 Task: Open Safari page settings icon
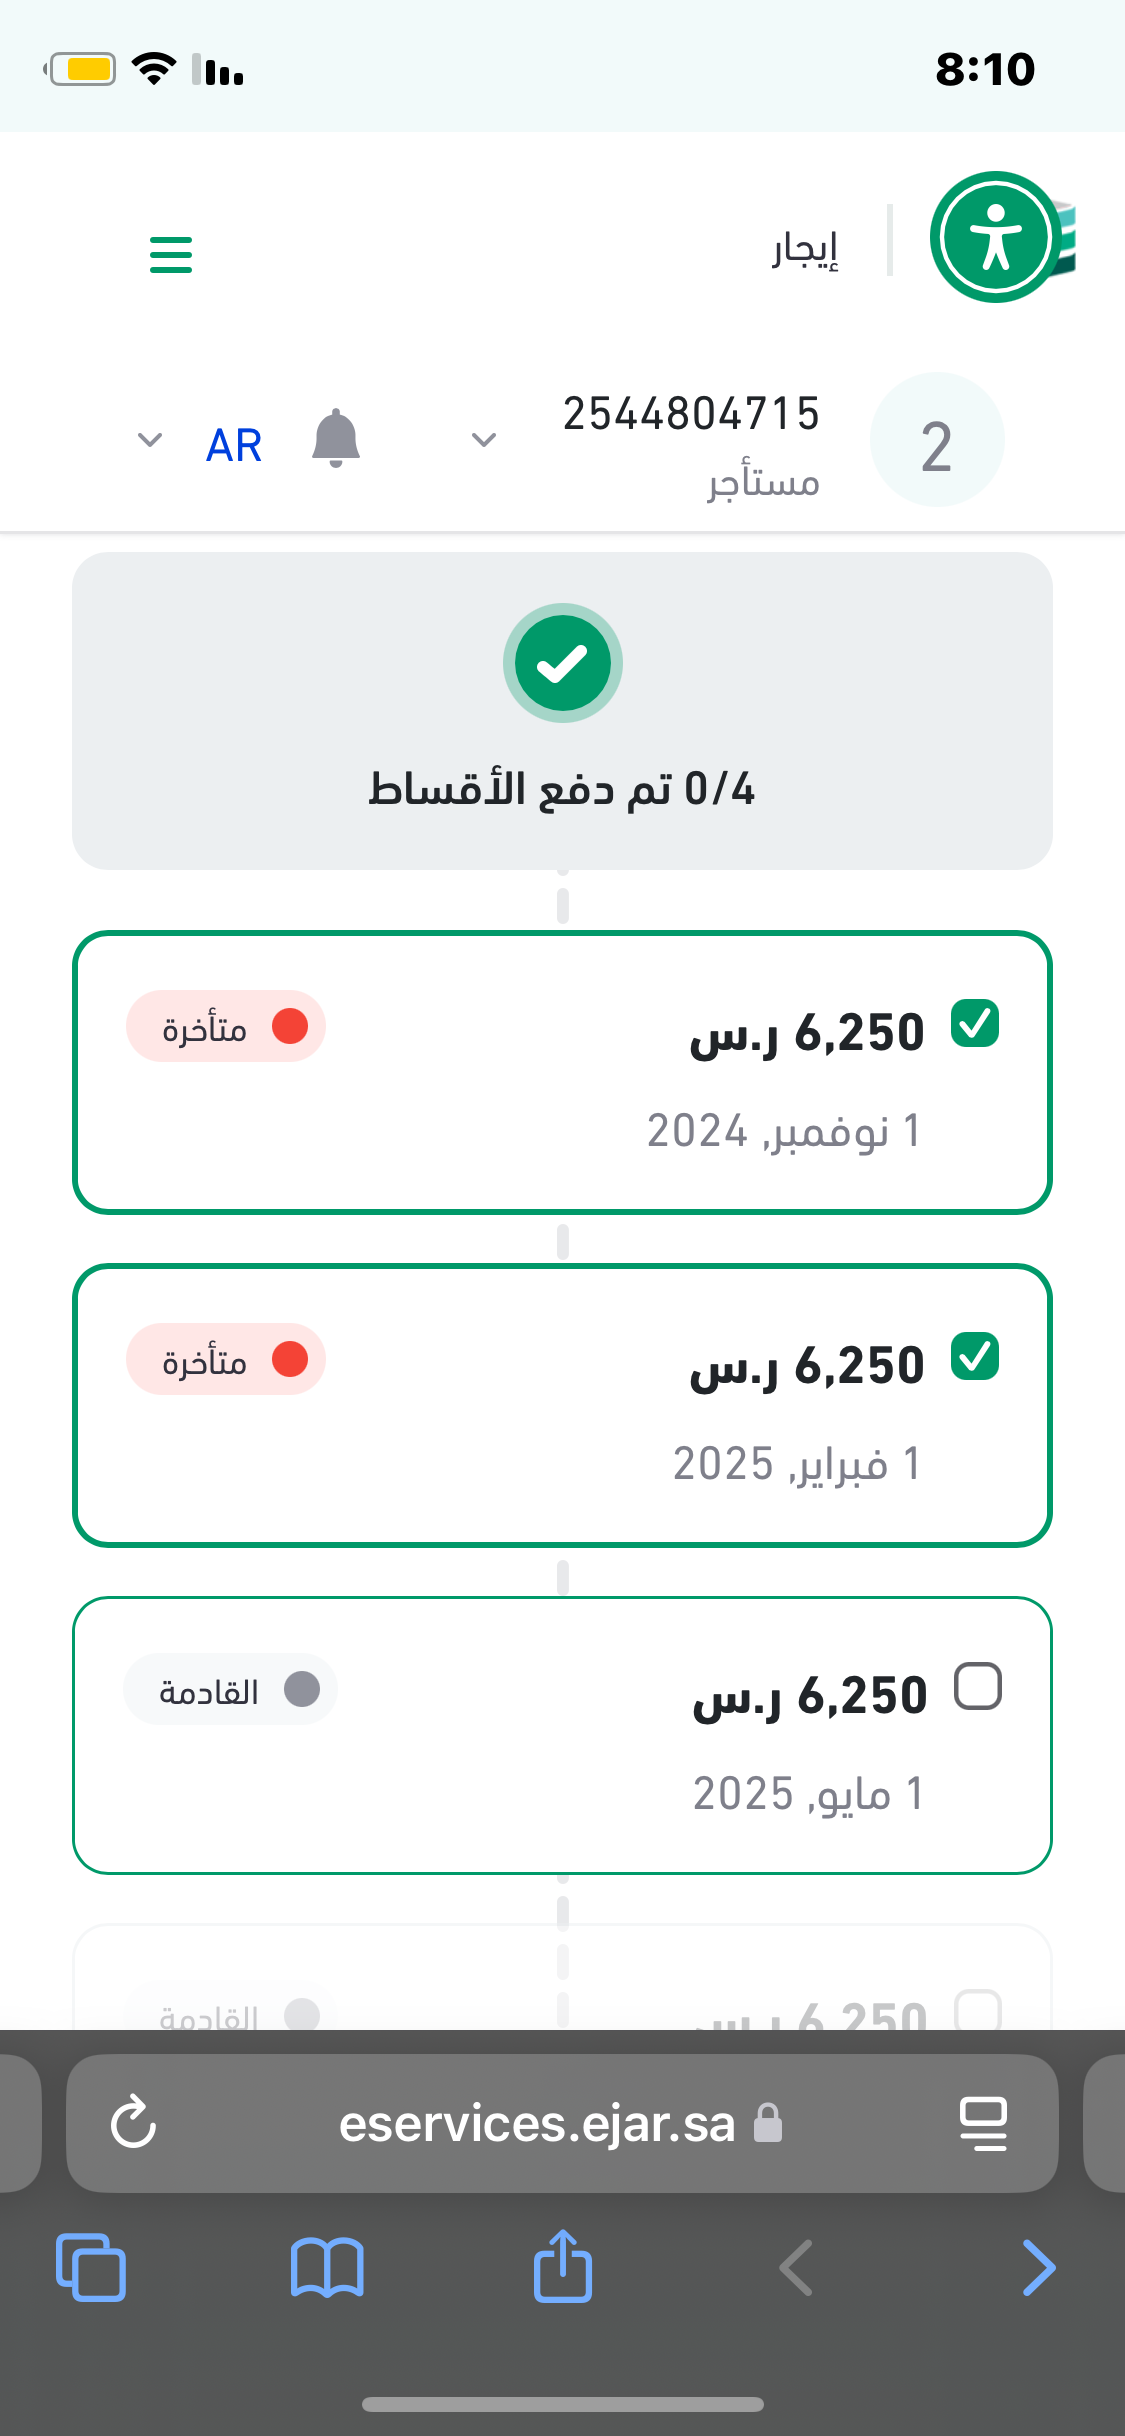click(983, 2123)
